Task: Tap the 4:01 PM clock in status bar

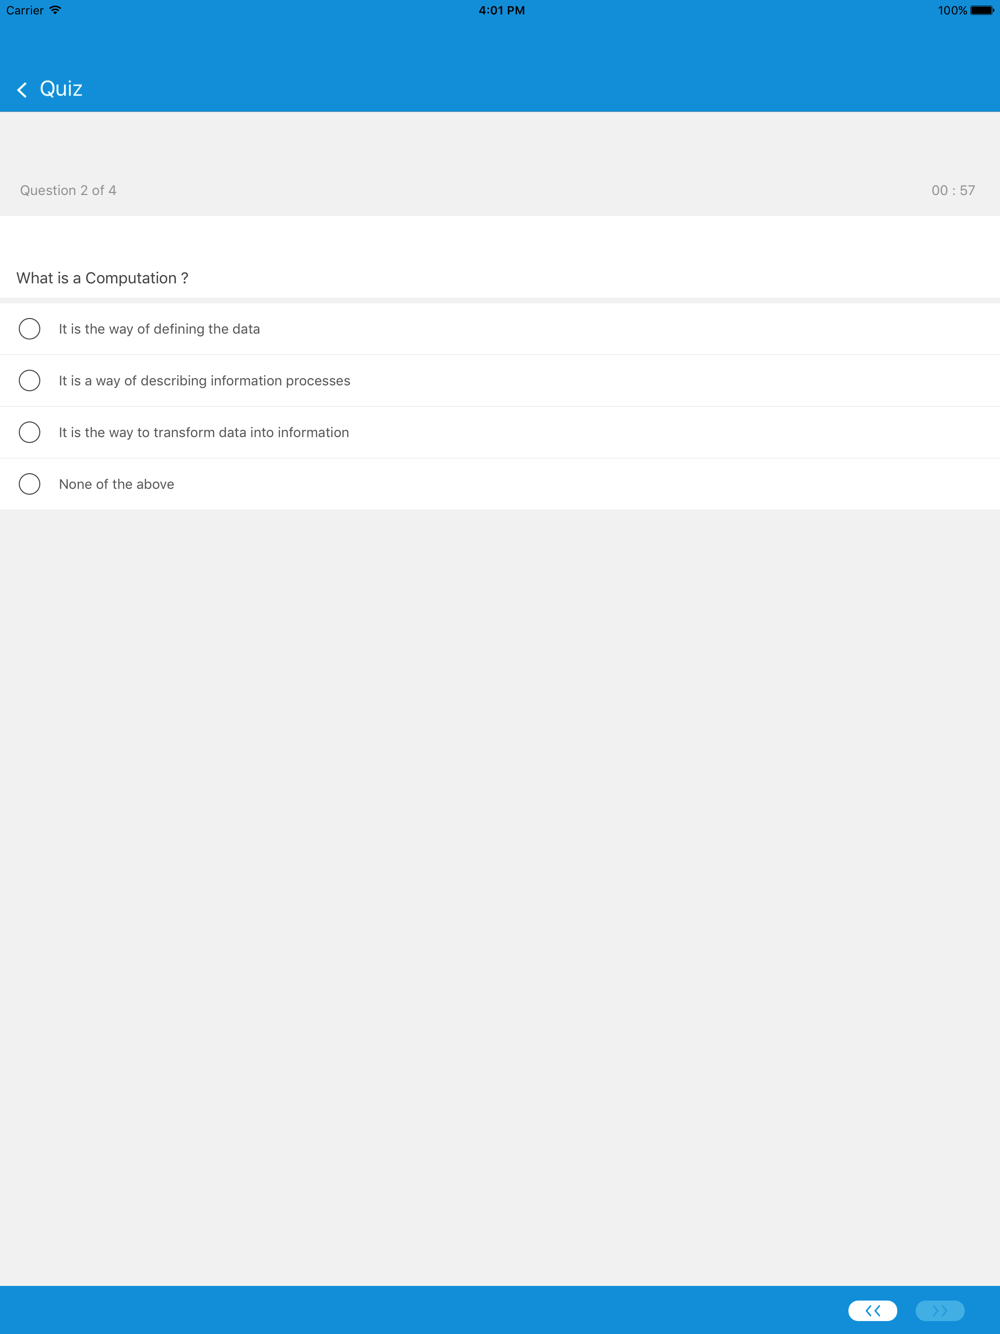Action: coord(501,10)
